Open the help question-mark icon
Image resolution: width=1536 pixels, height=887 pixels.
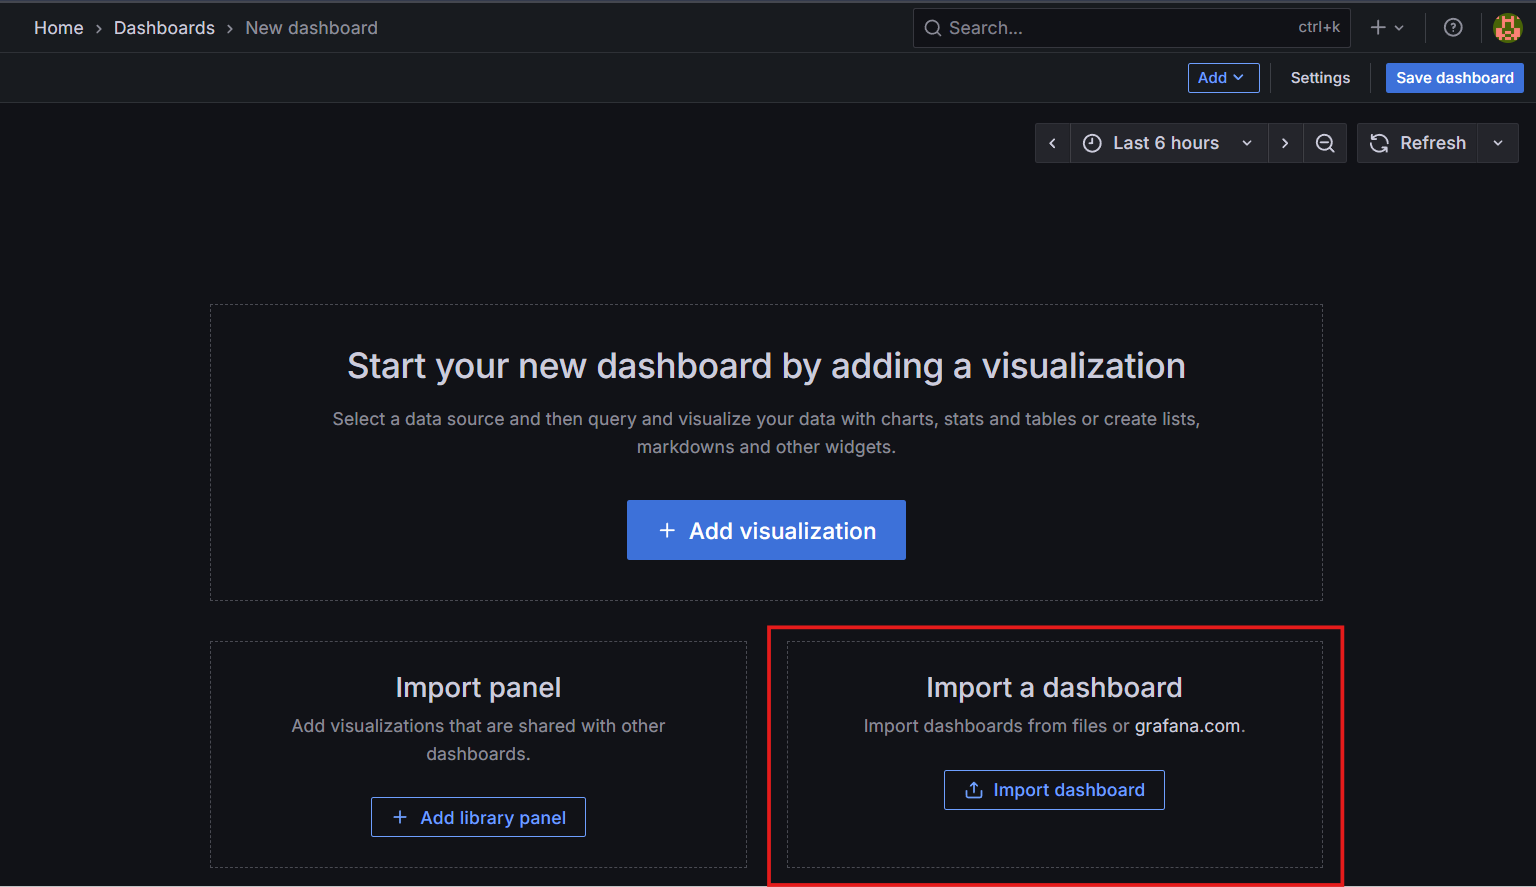pyautogui.click(x=1453, y=28)
